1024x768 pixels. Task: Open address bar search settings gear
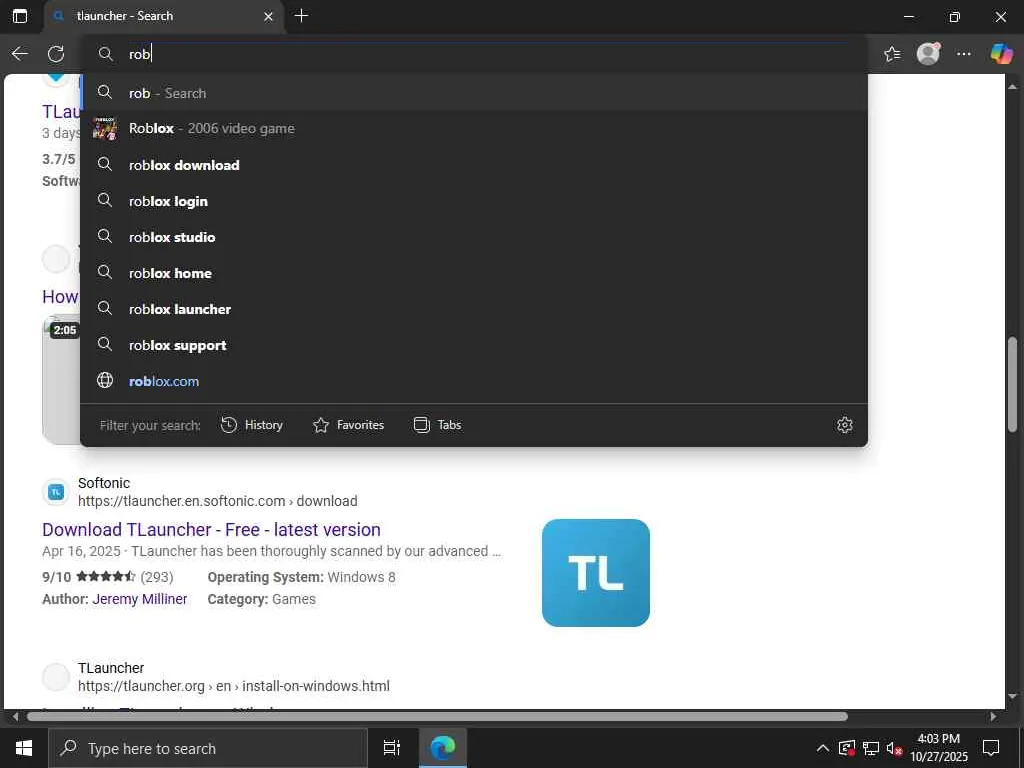(x=844, y=425)
